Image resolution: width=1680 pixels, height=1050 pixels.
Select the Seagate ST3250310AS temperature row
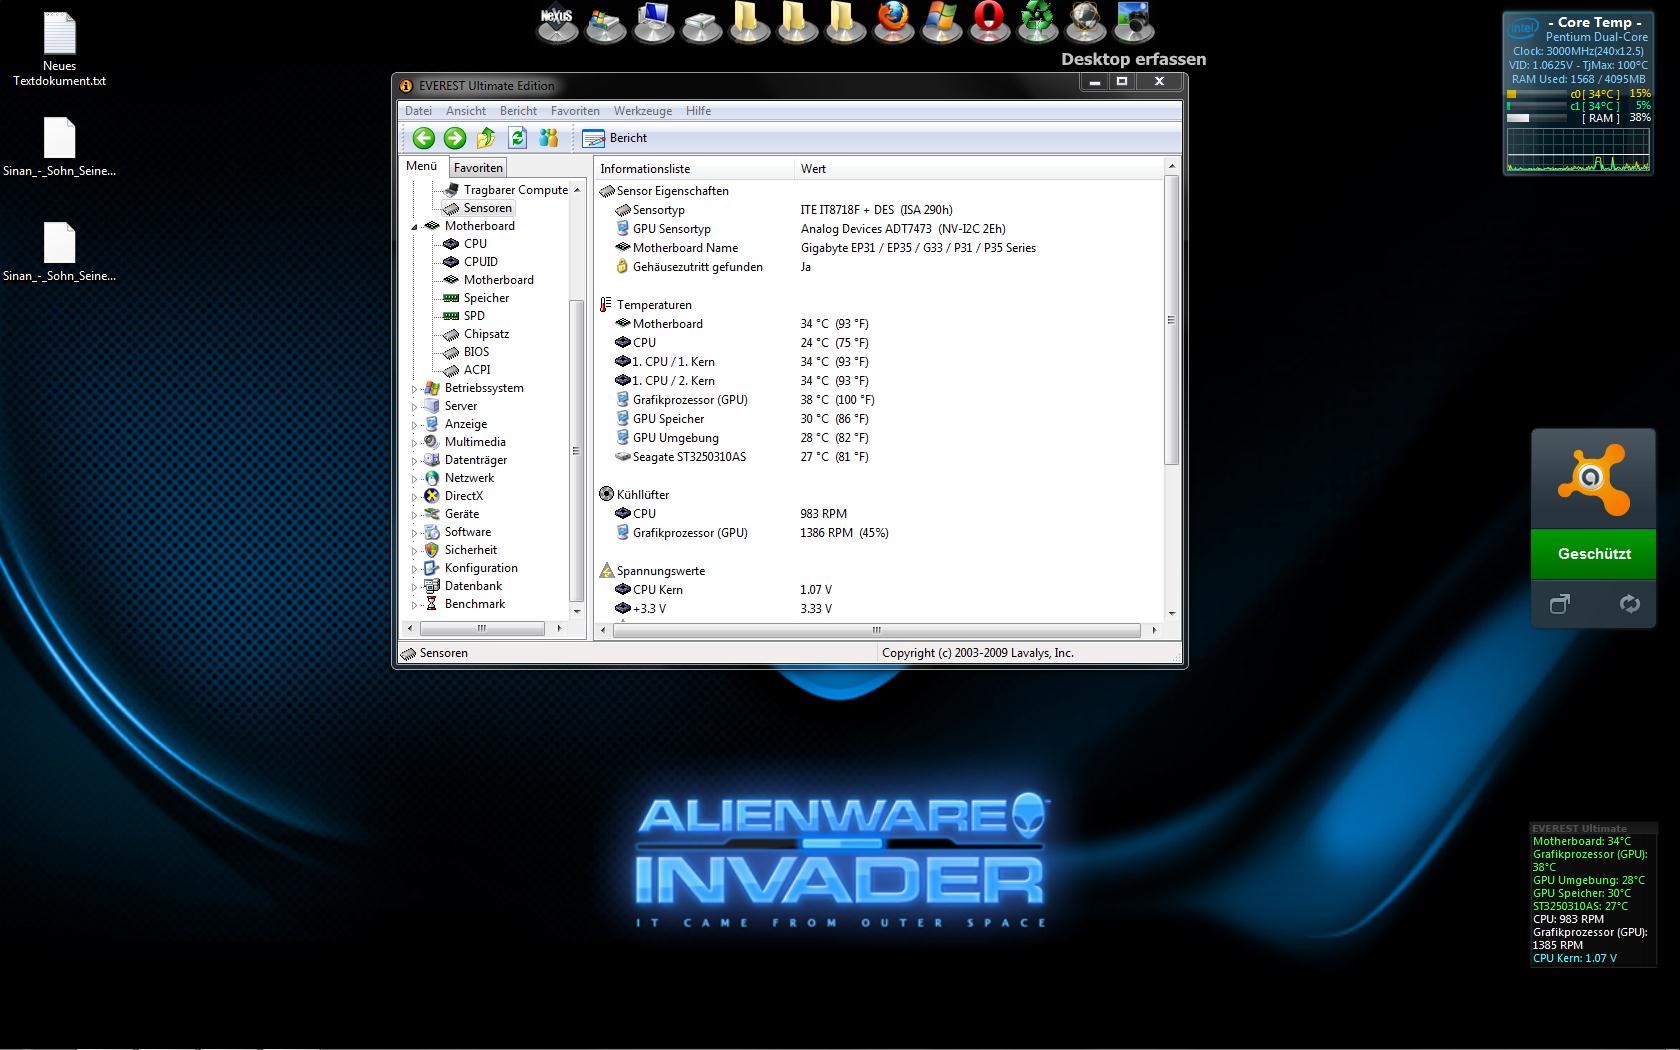click(880, 457)
